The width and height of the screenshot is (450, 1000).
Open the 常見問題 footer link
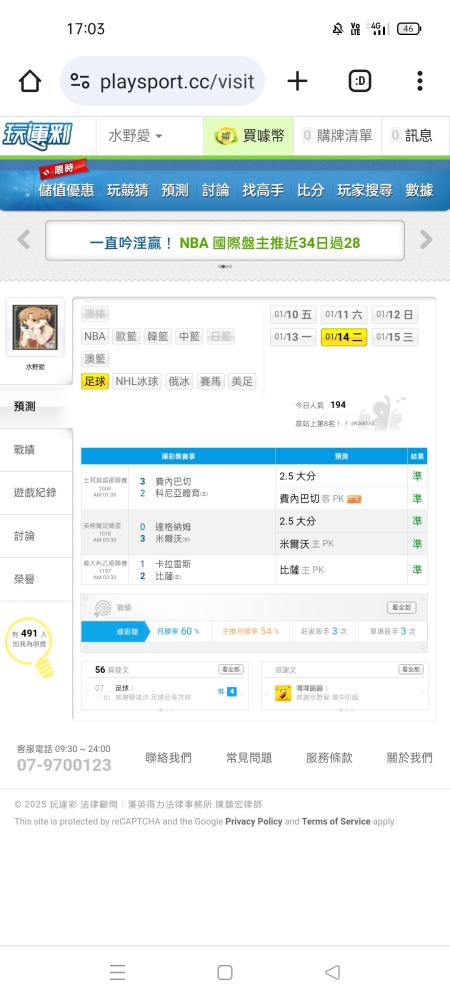[249, 758]
